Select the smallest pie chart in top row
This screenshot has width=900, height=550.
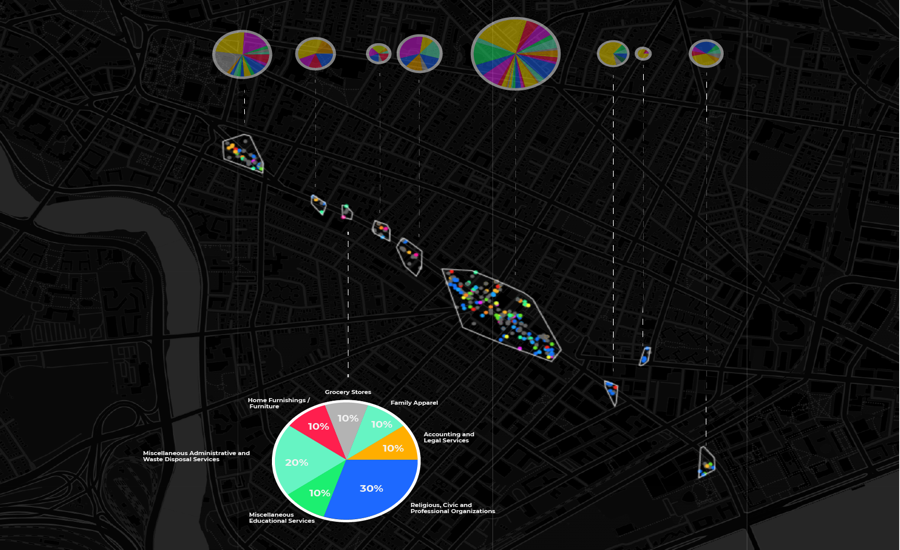pos(643,53)
